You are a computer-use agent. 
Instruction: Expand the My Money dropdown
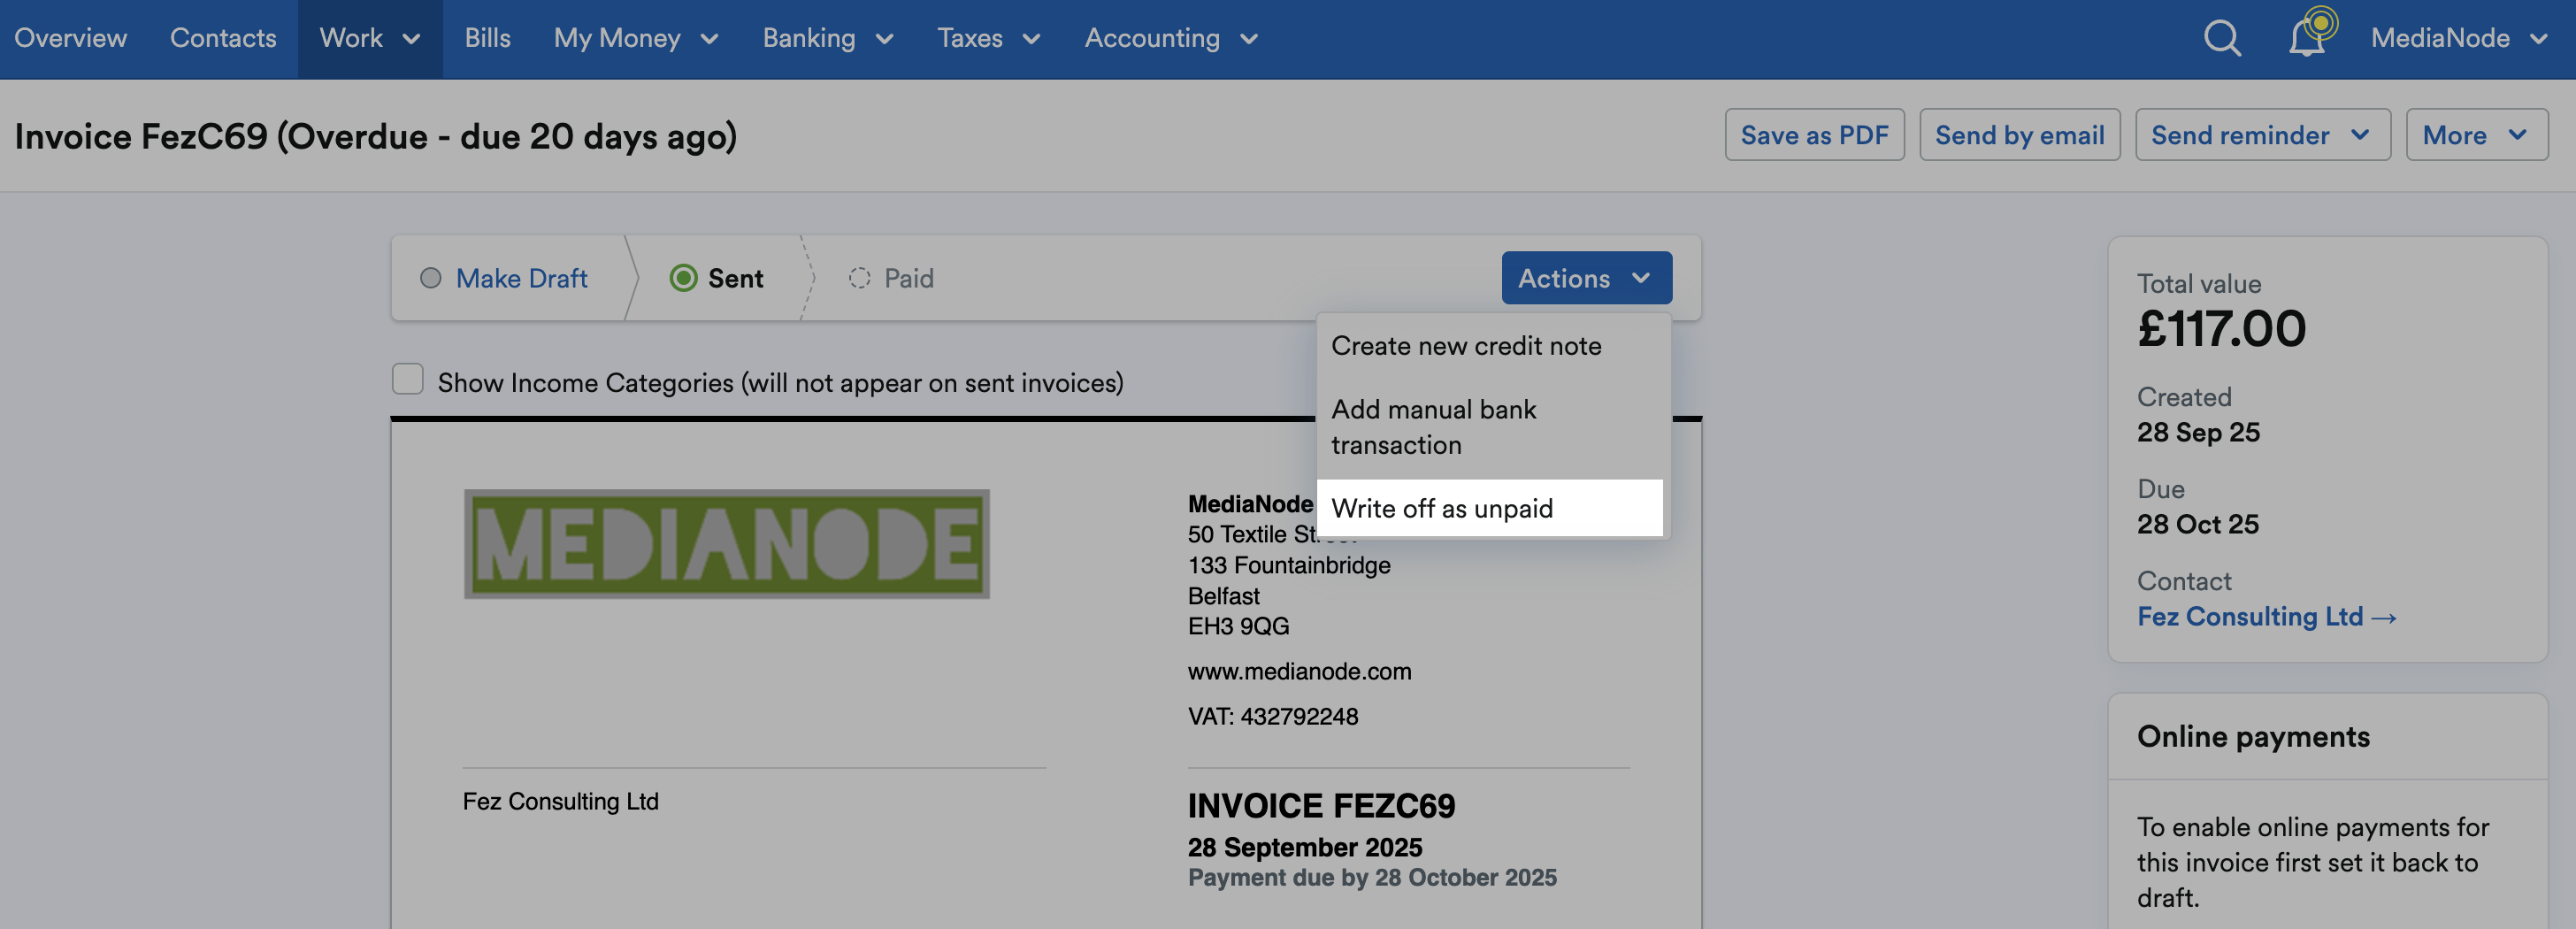point(636,38)
